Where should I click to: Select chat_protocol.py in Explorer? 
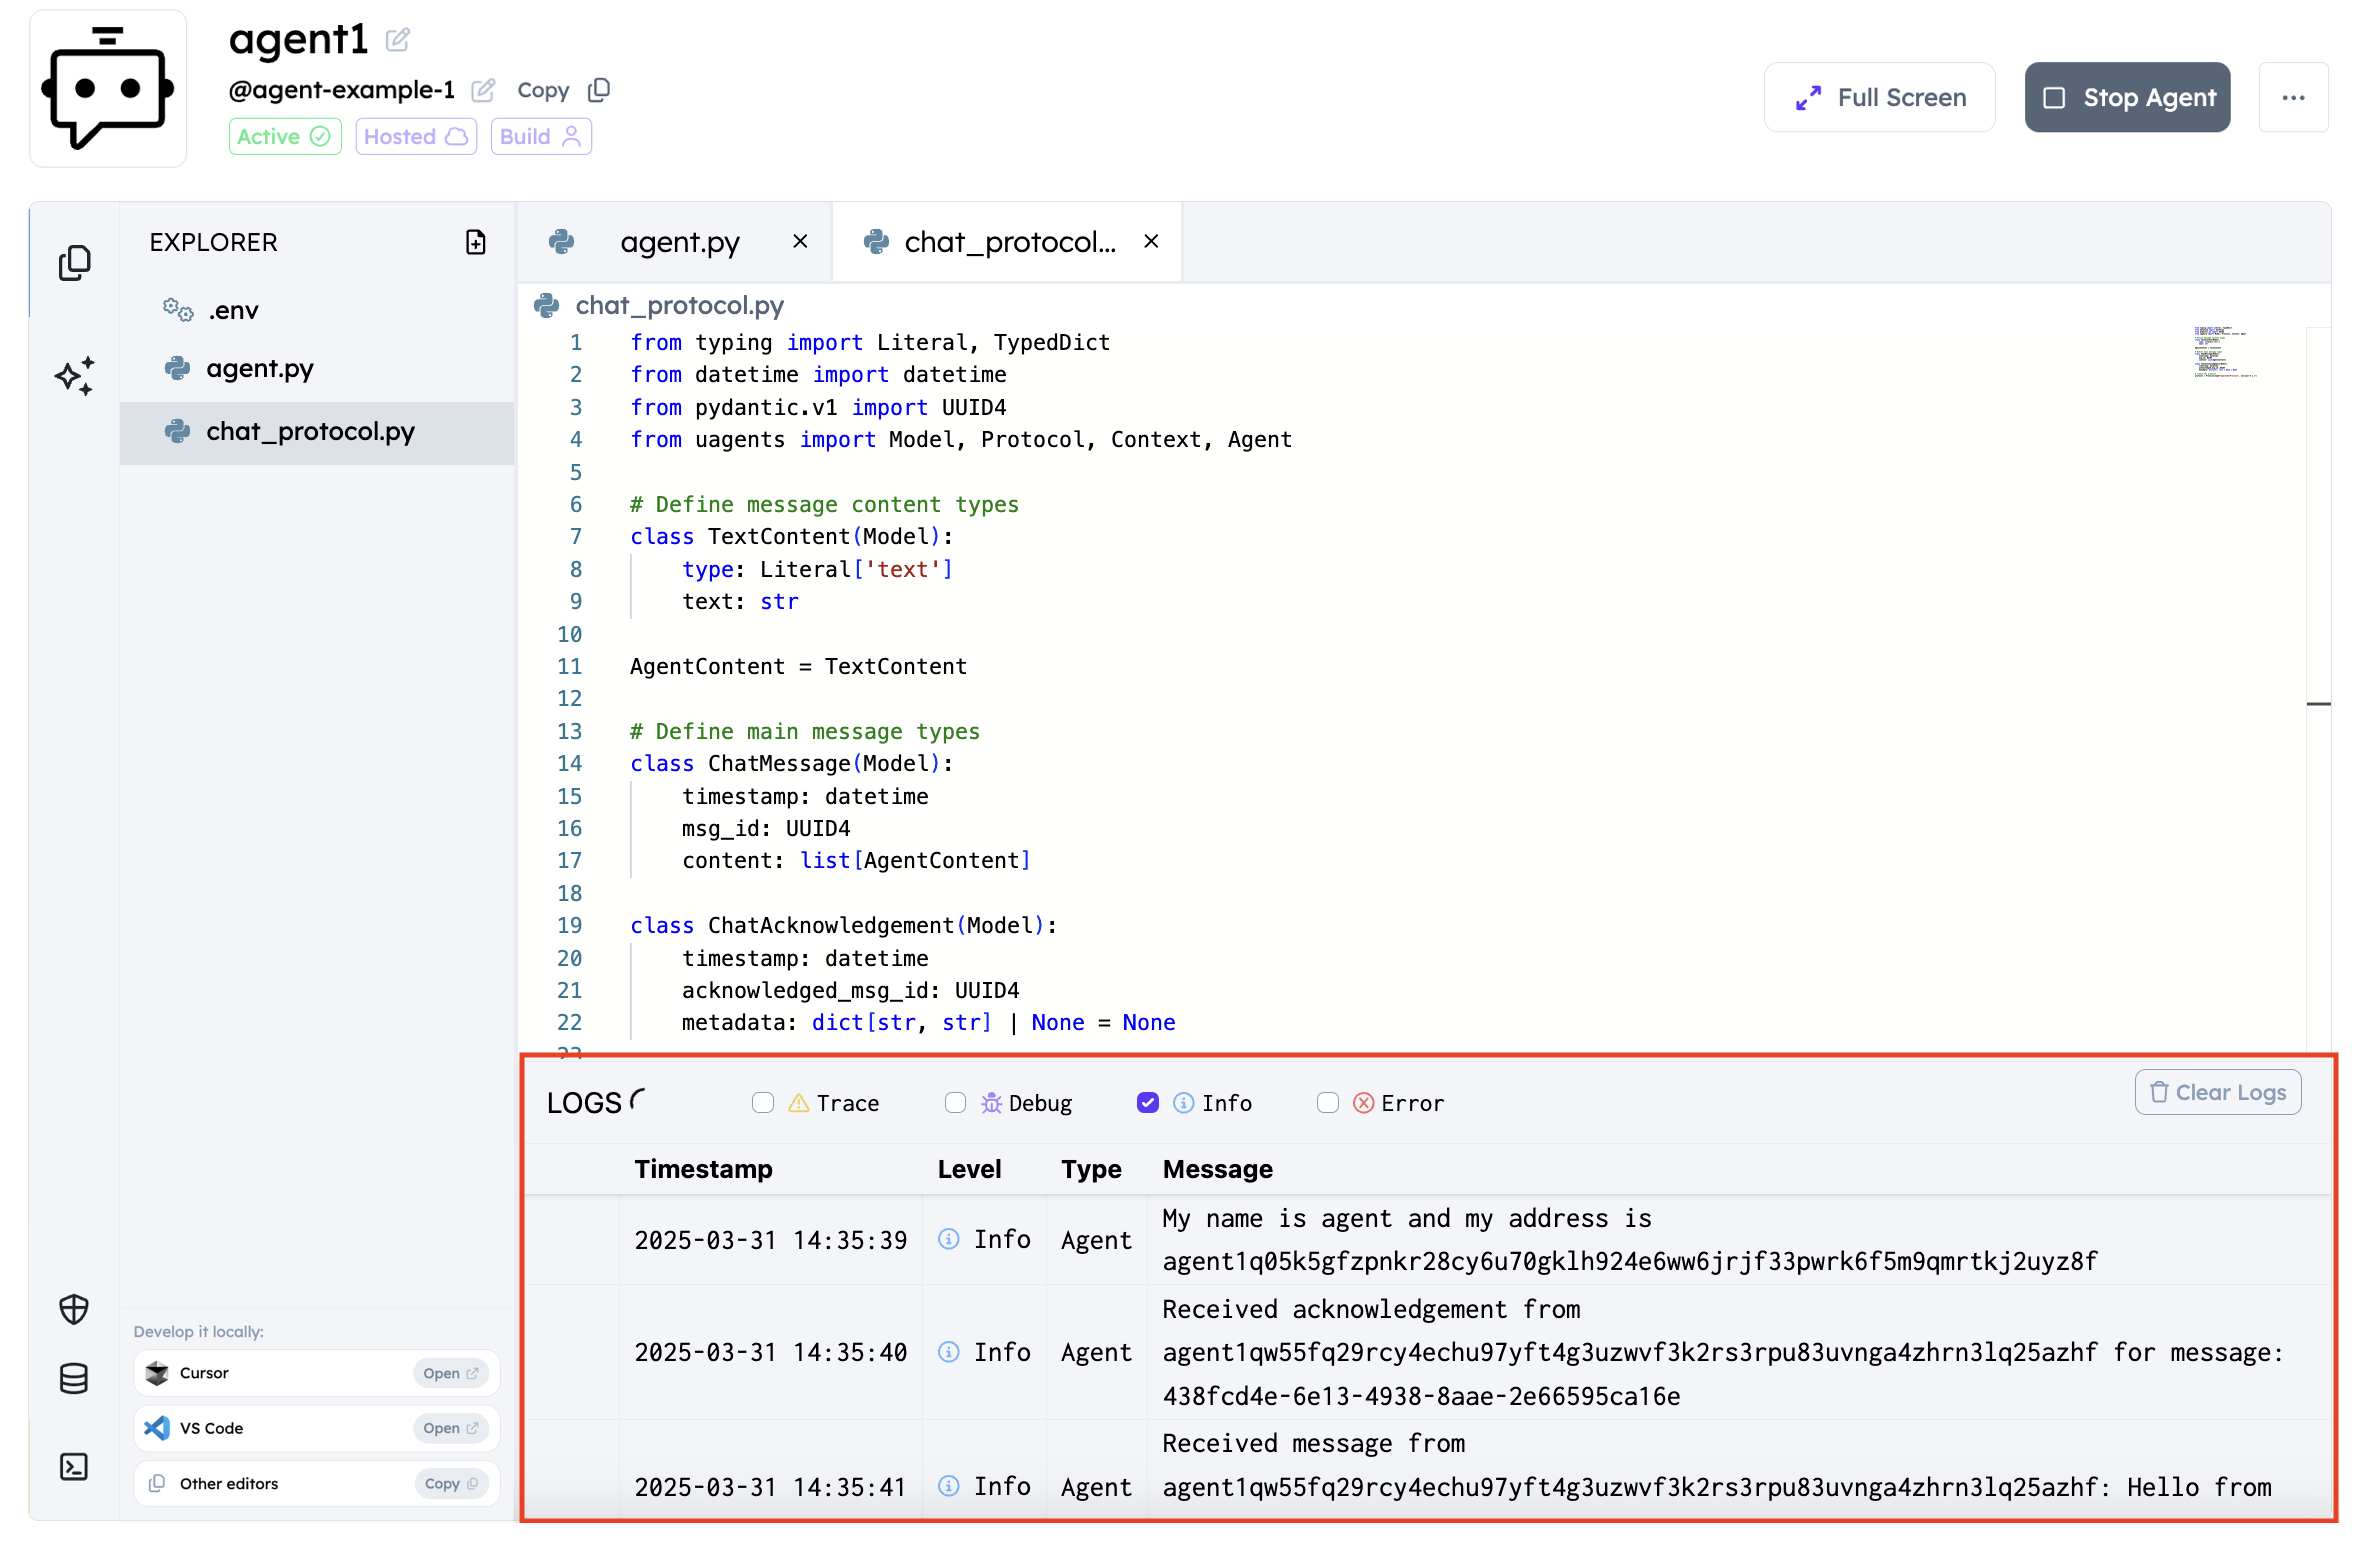coord(316,431)
